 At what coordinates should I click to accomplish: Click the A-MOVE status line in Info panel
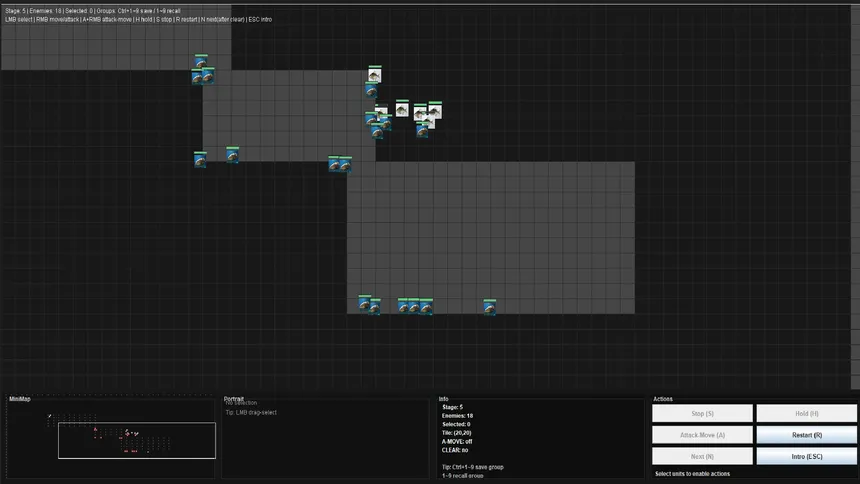(x=458, y=440)
